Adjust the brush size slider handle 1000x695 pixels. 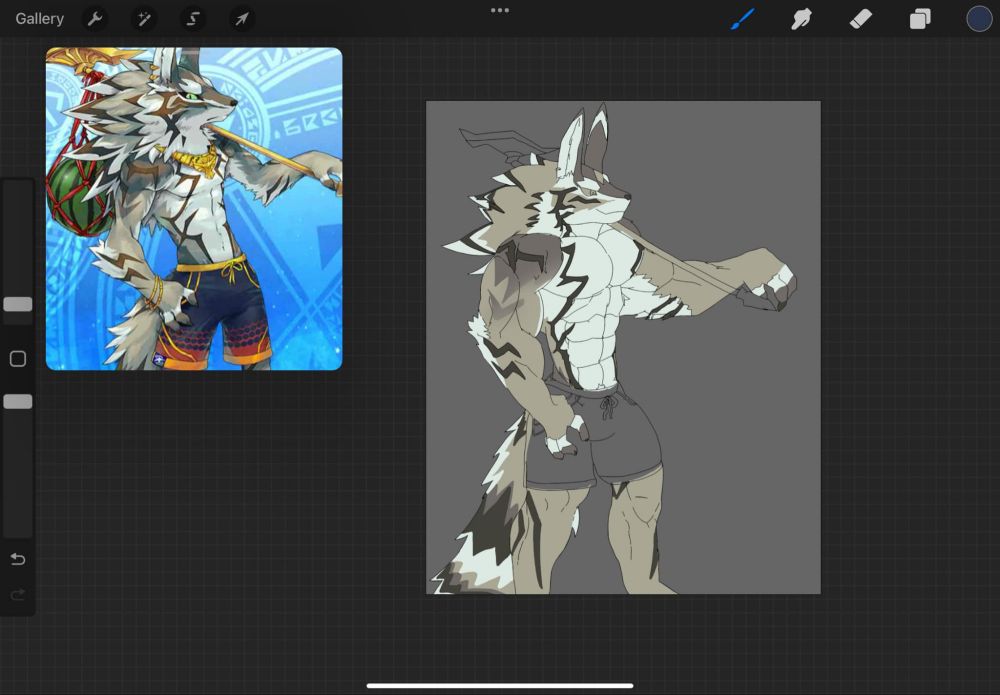18,304
